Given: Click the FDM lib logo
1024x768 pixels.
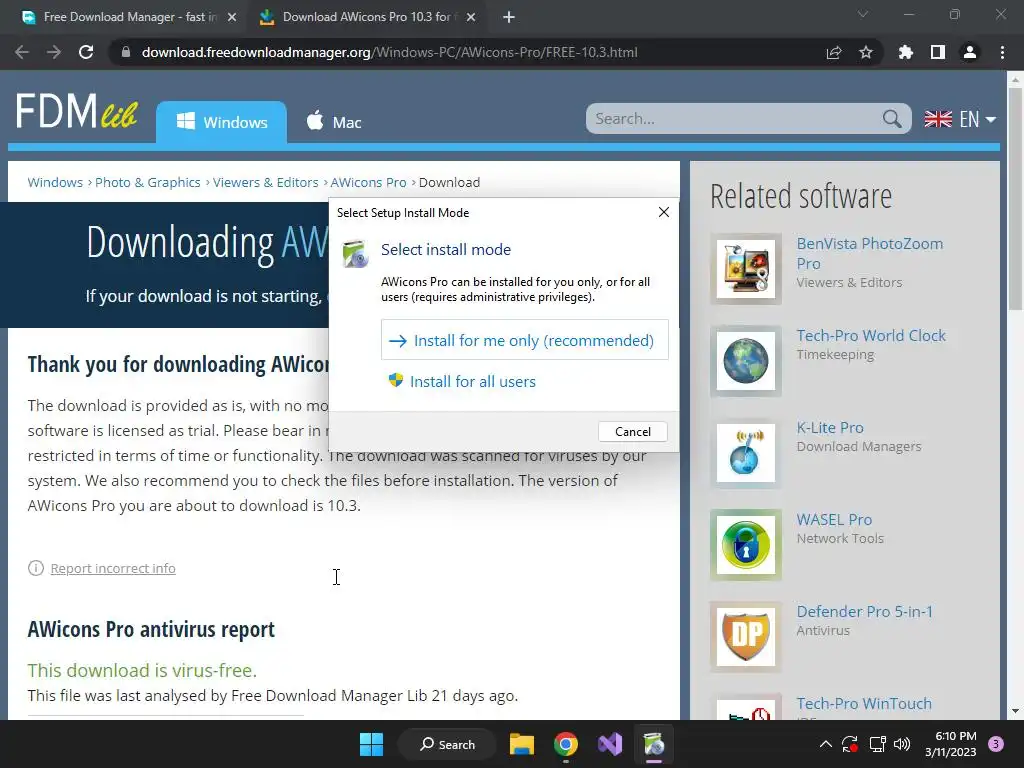Looking at the screenshot, I should (x=76, y=112).
